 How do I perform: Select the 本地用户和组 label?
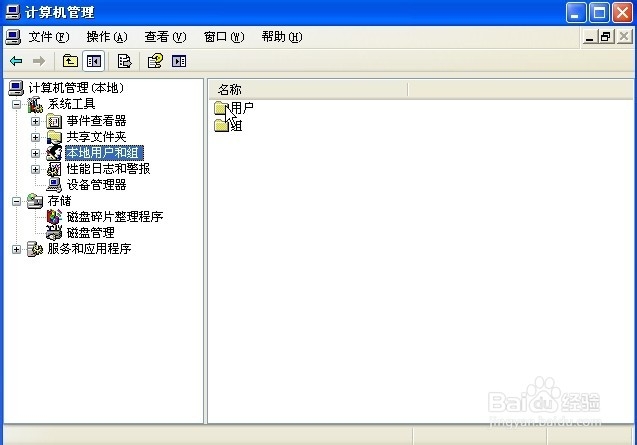(x=104, y=153)
